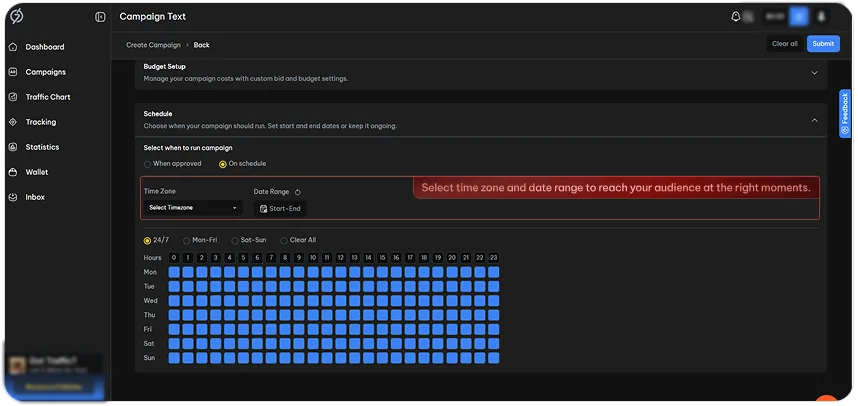This screenshot has width=858, height=406.
Task: Toggle Tuesday hour 5 cell
Action: pos(244,286)
